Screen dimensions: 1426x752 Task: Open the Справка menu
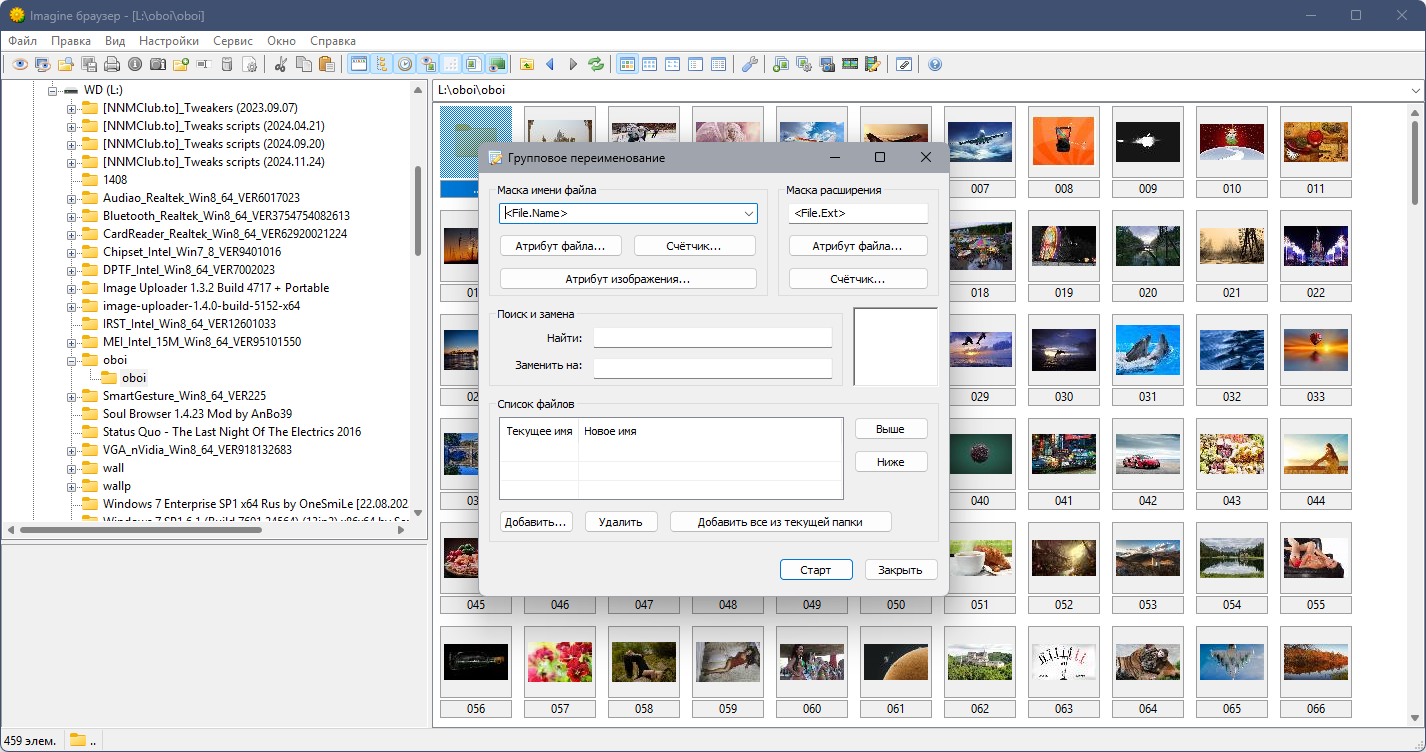pos(333,41)
